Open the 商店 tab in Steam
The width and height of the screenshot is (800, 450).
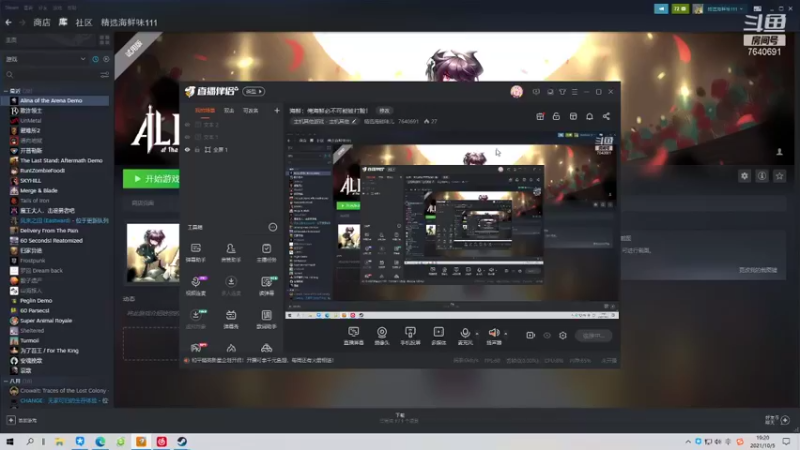coord(42,22)
